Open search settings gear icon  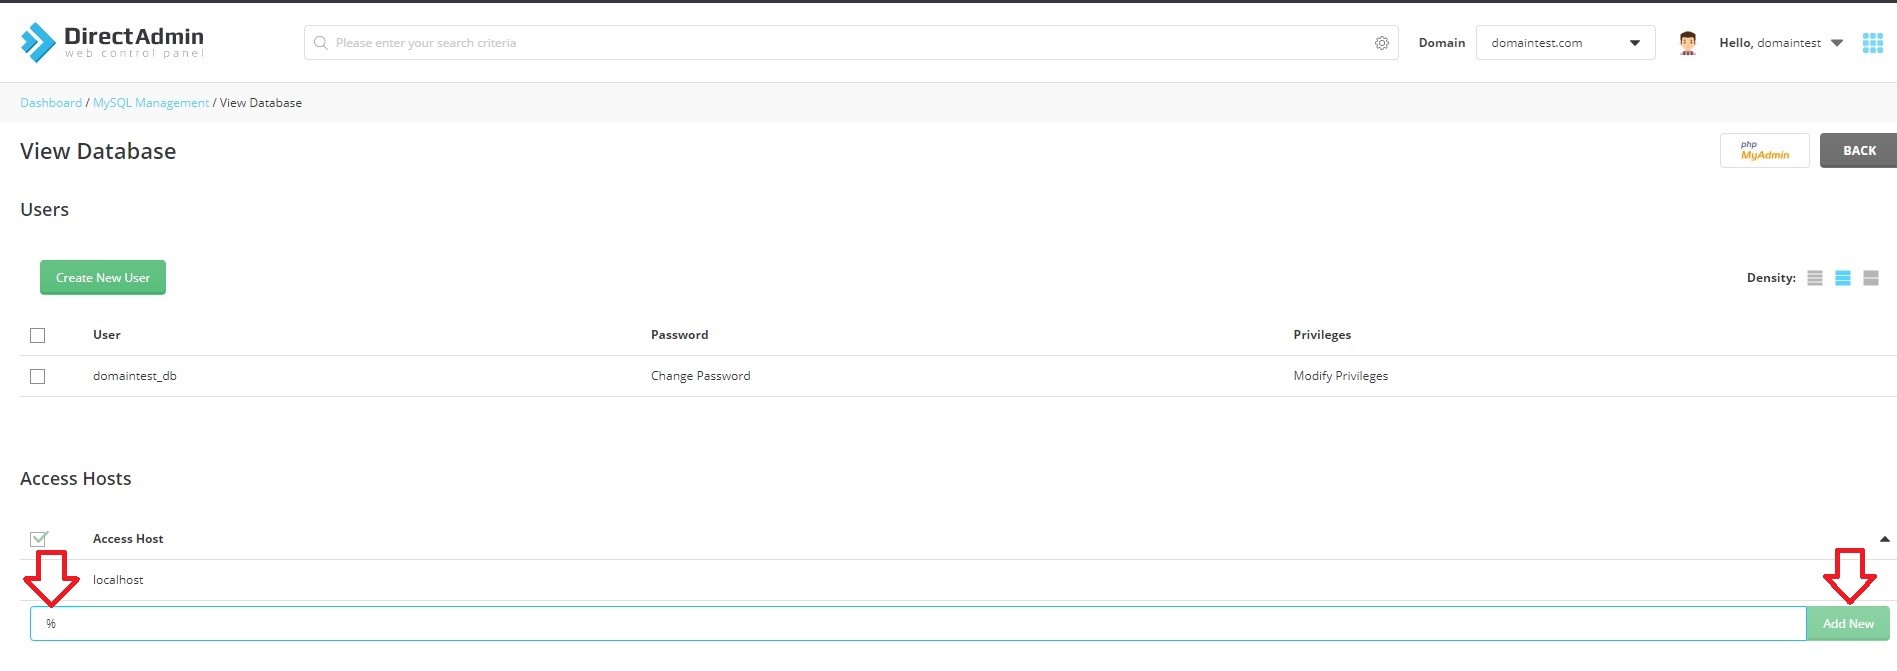pyautogui.click(x=1381, y=43)
